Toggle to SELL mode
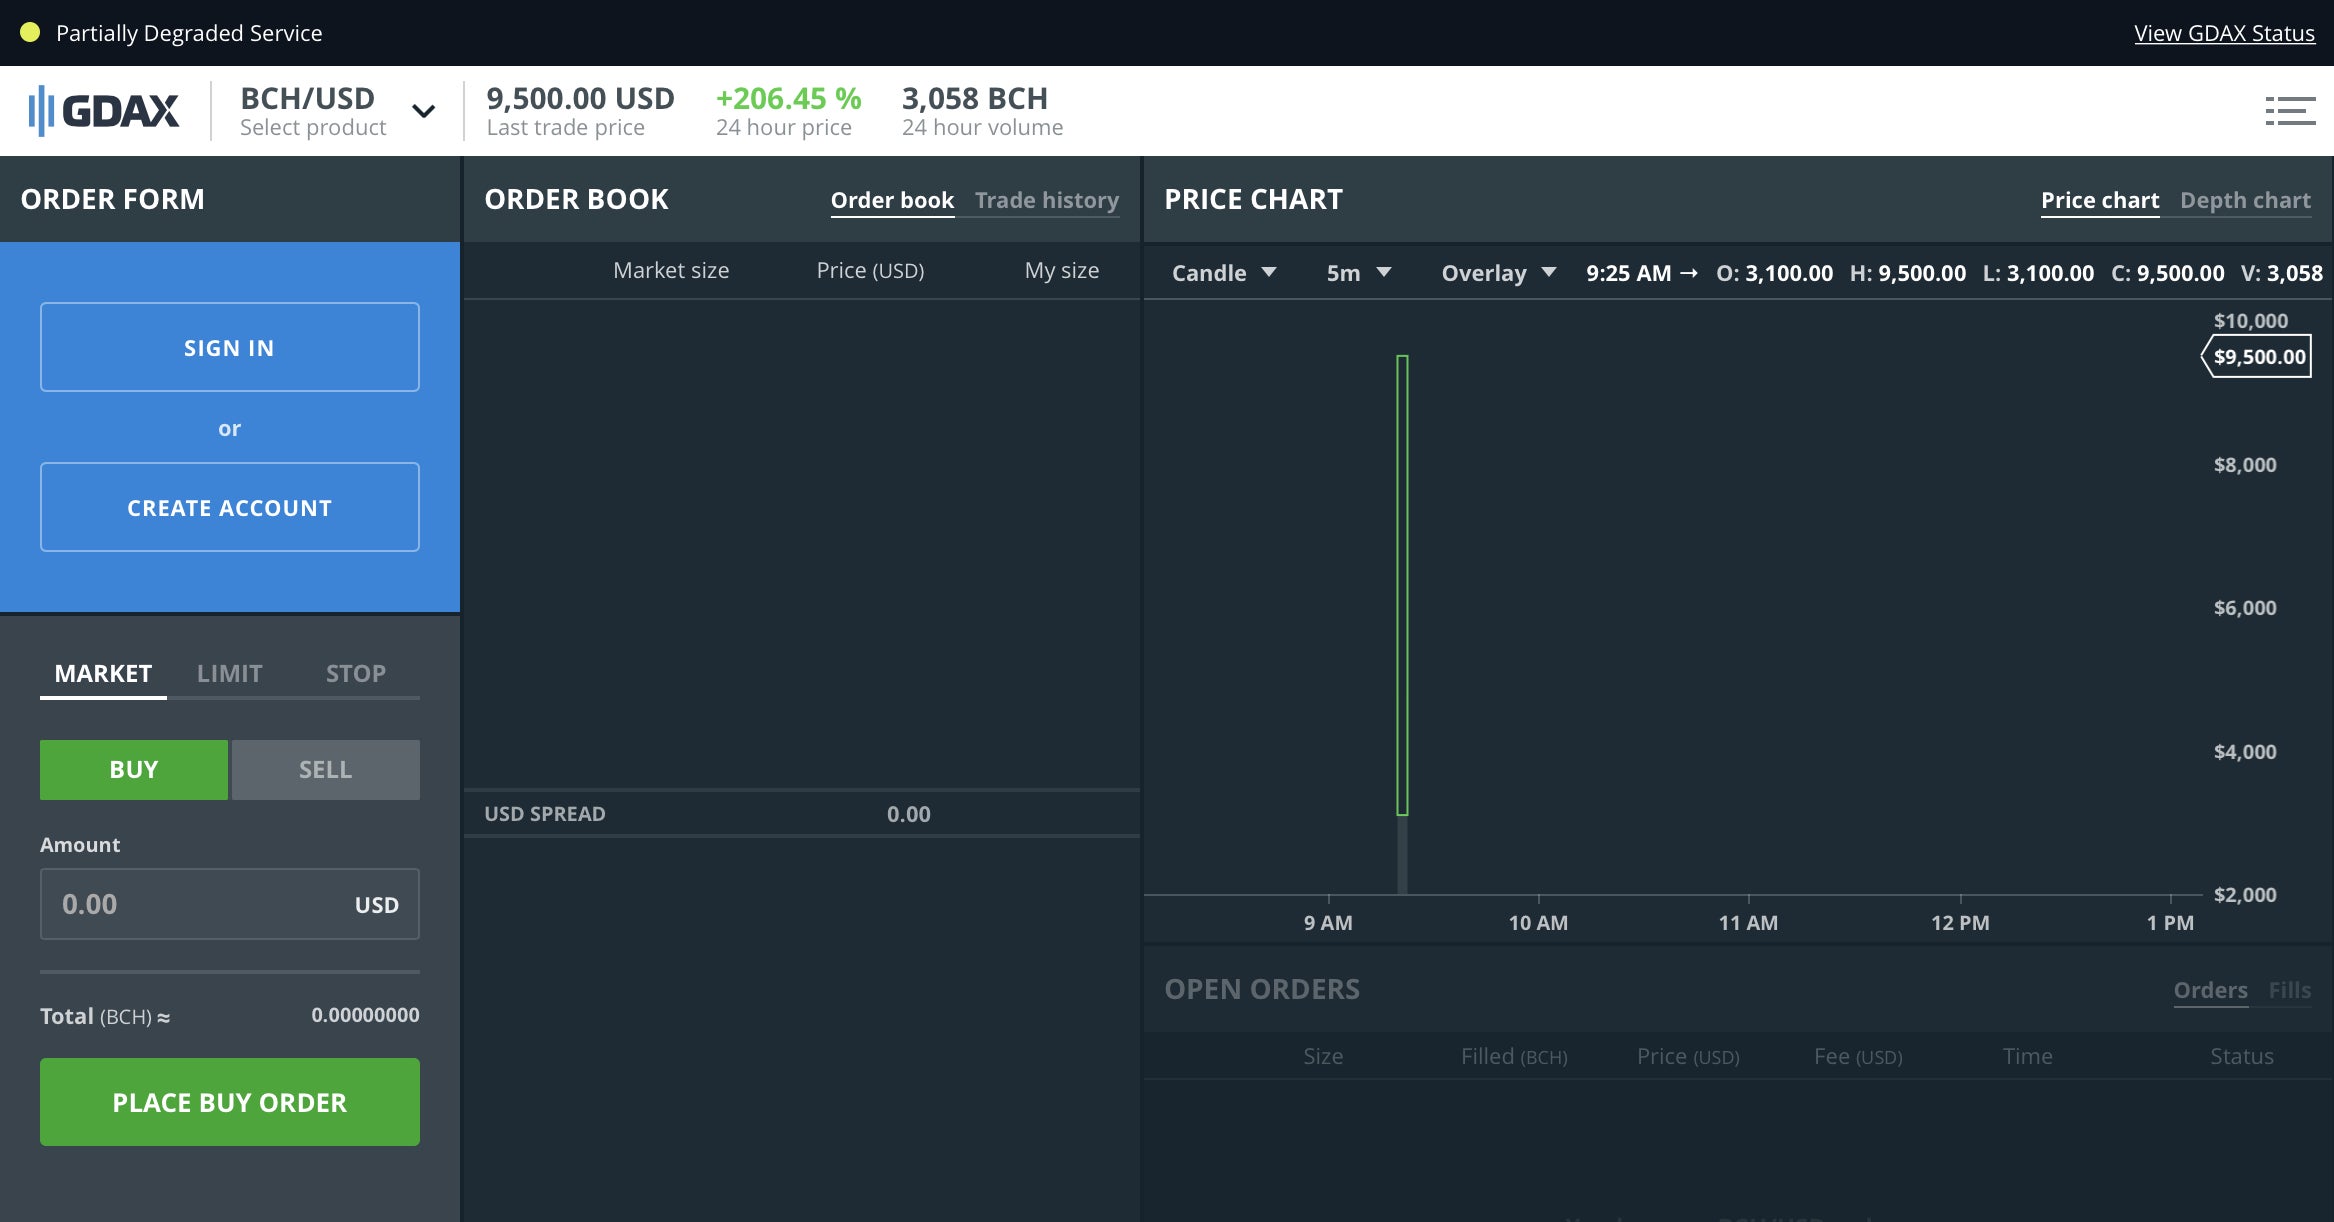 pos(324,769)
